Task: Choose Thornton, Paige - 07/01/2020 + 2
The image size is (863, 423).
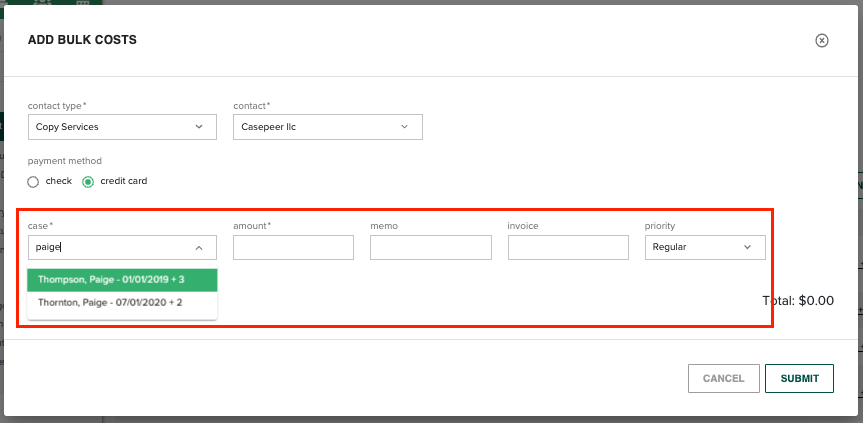Action: point(122,303)
